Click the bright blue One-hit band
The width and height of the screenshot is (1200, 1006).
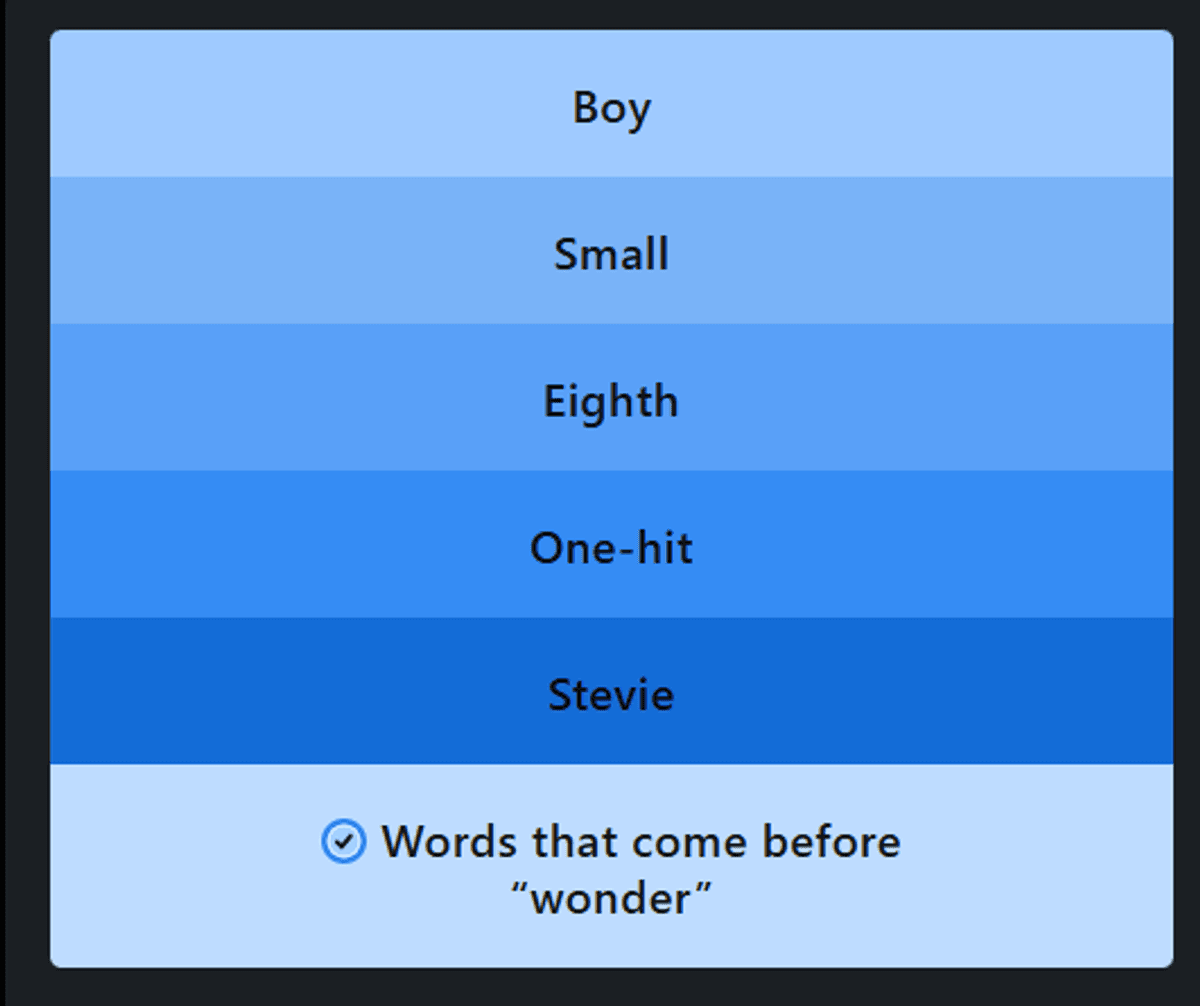click(x=300, y=545)
